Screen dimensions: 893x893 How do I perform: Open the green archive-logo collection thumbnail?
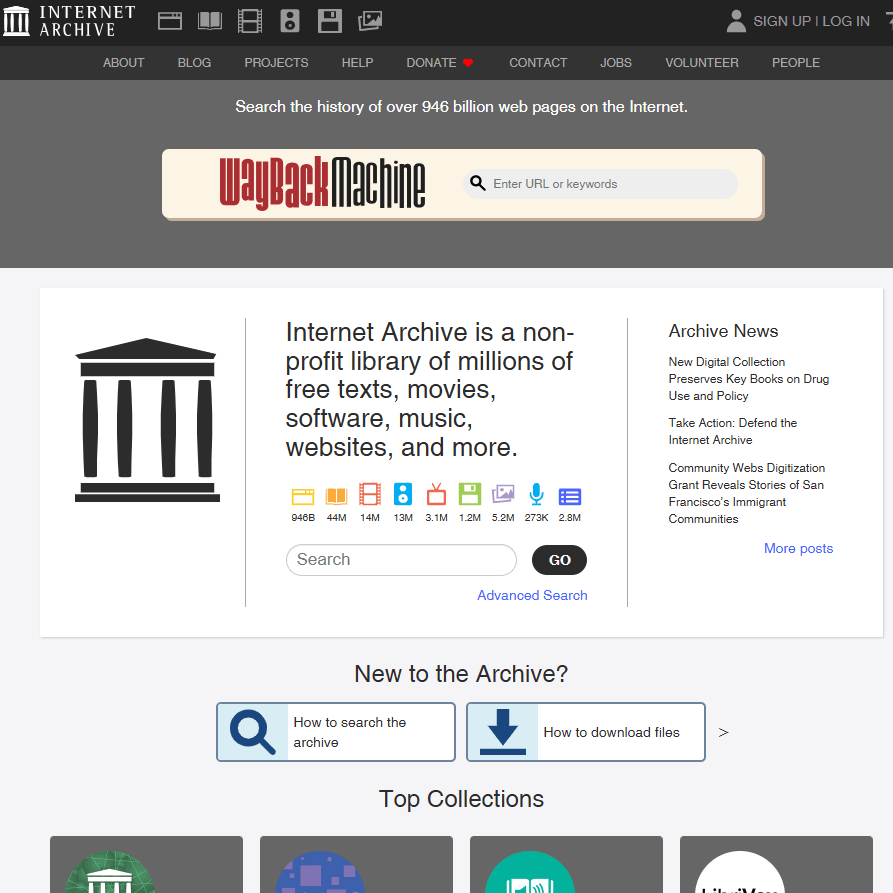(x=110, y=872)
